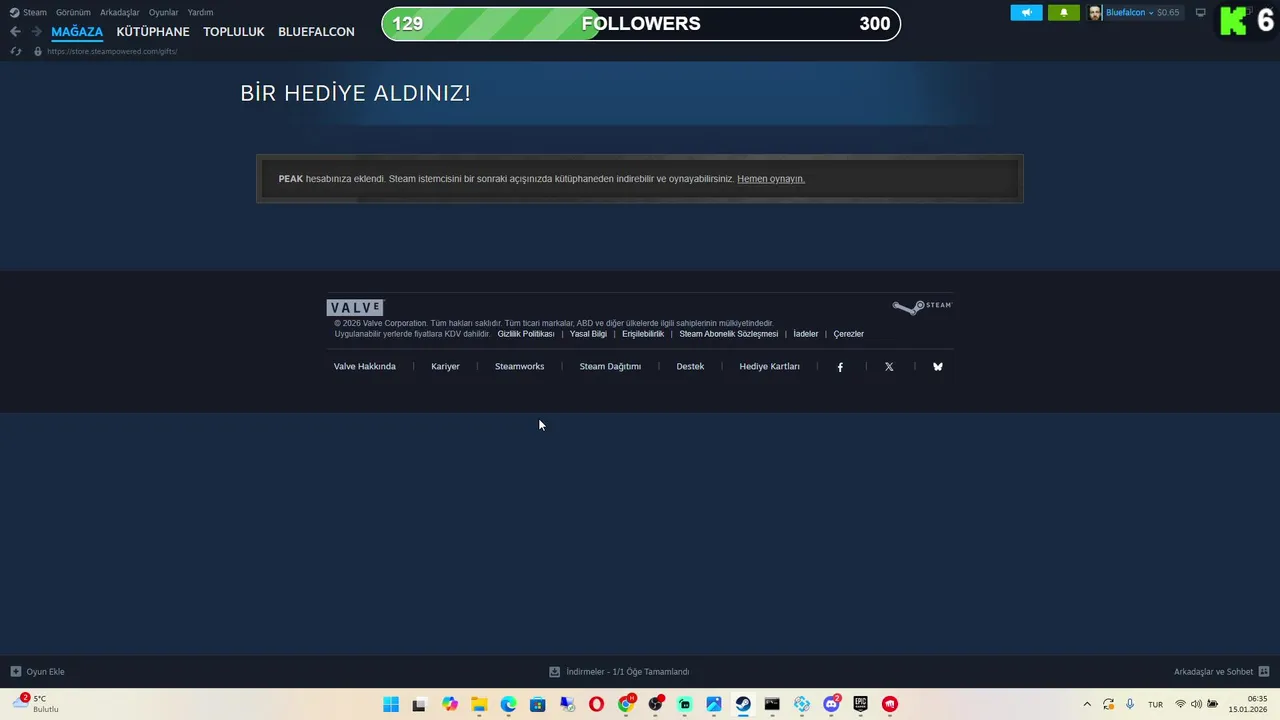The height and width of the screenshot is (720, 1280).
Task: Open the terminal window from taskbar
Action: click(x=772, y=704)
